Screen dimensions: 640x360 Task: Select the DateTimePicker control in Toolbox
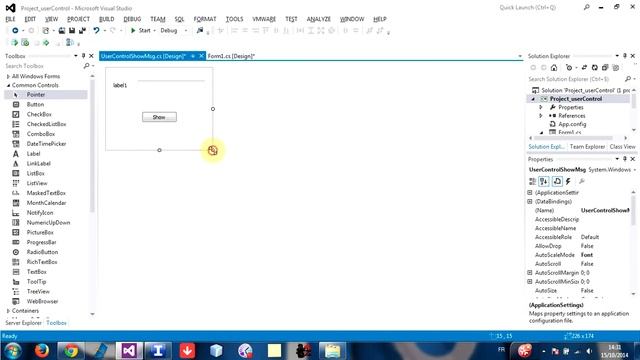46,144
